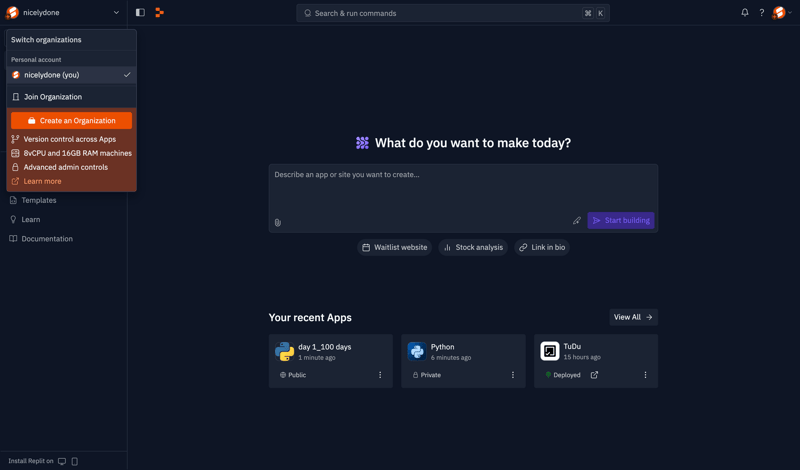
Task: Click the Install Replit on label
Action: click(x=31, y=461)
